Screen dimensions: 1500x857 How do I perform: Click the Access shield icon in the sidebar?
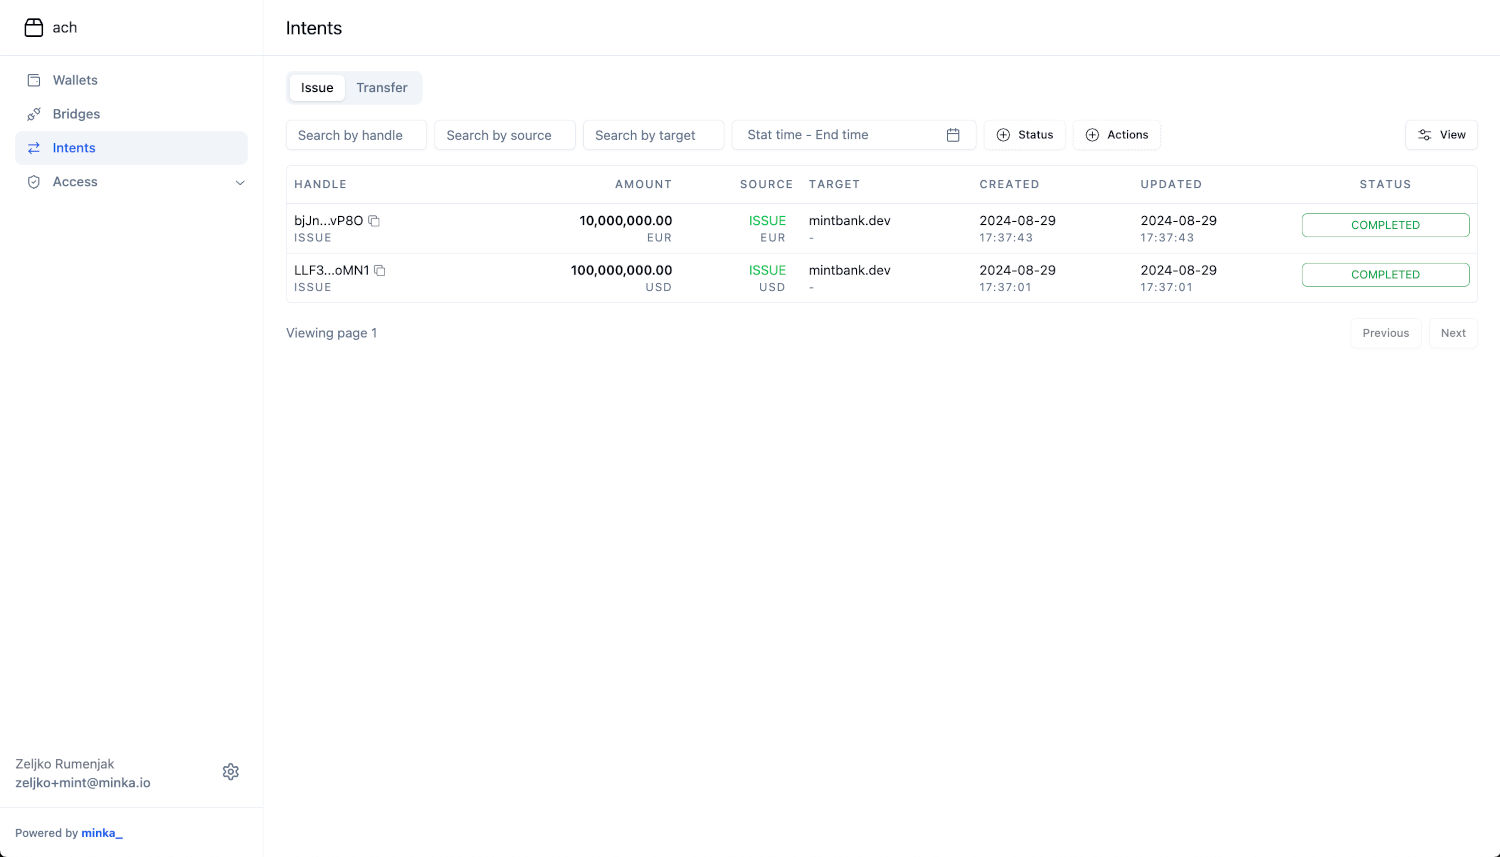click(x=34, y=182)
